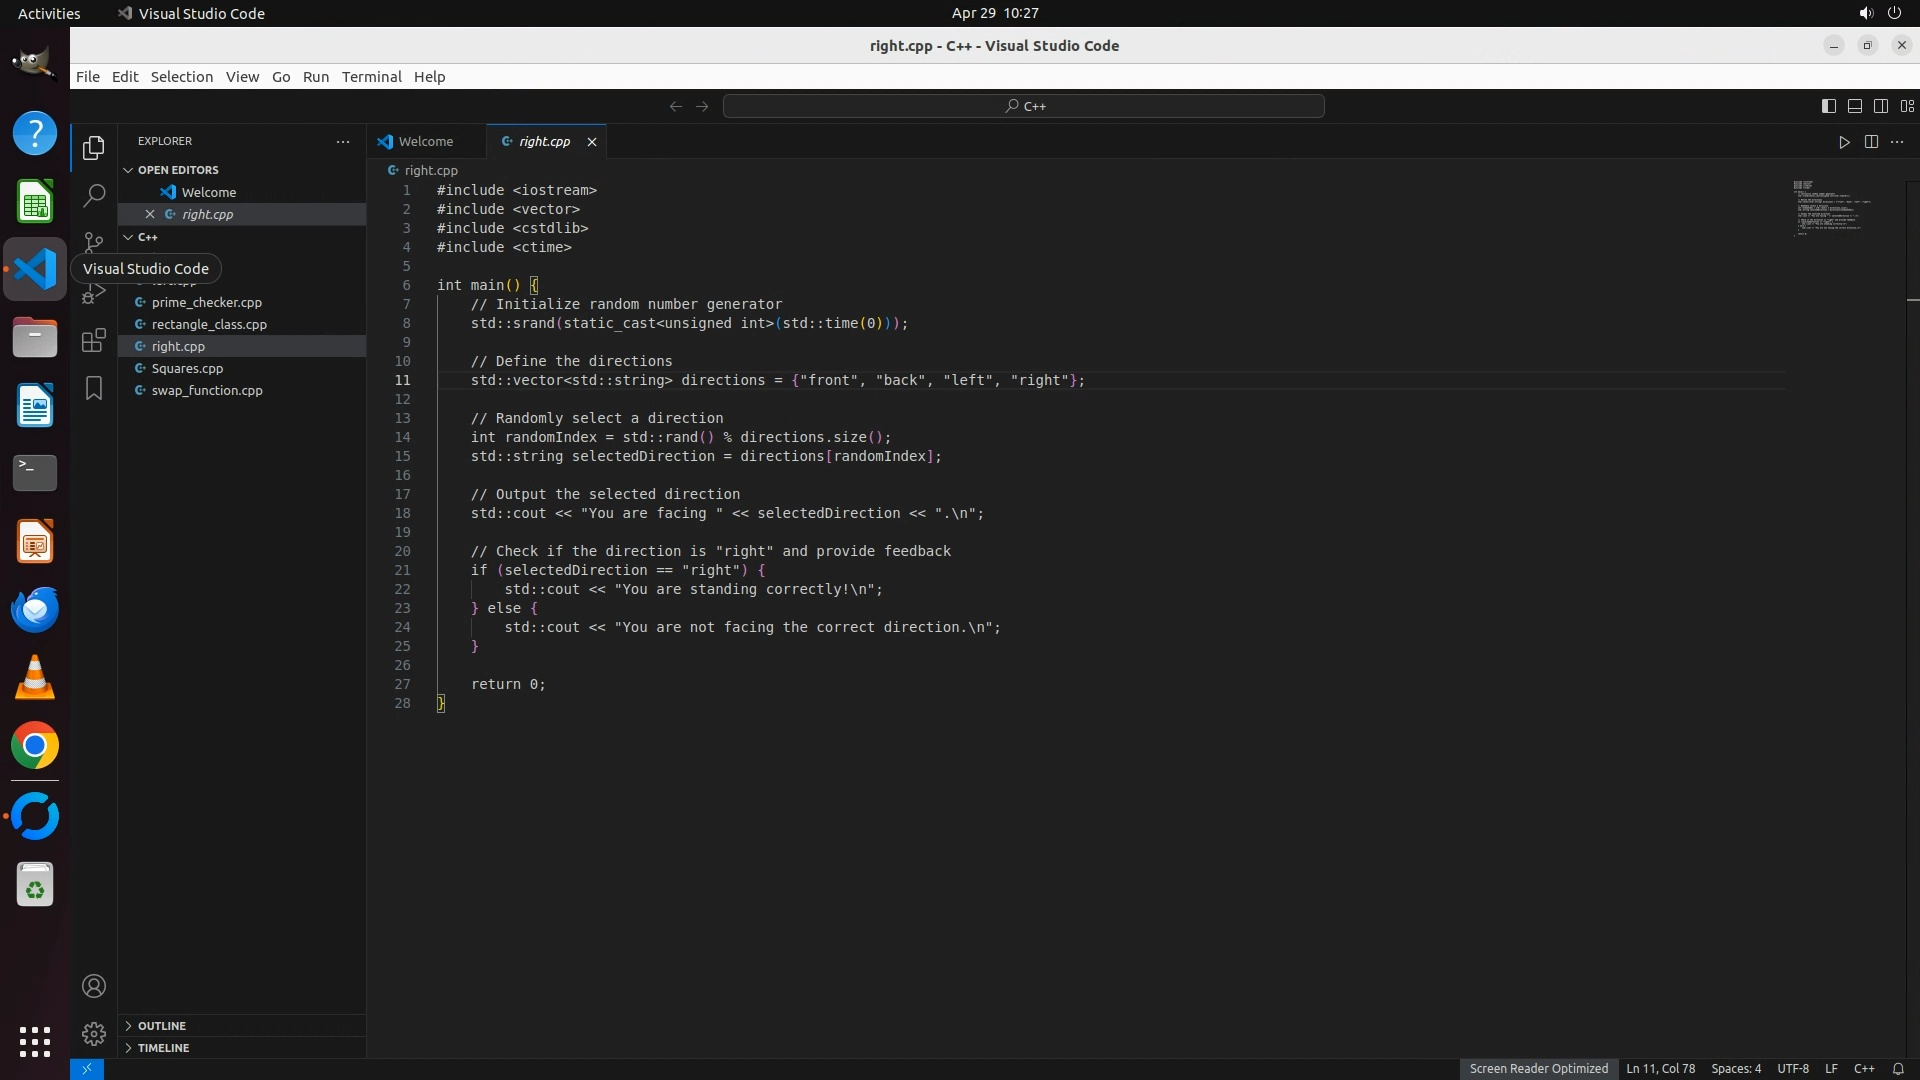Toggle the secondary side bar
Viewport: 1920px width, 1080px height.
click(1881, 106)
